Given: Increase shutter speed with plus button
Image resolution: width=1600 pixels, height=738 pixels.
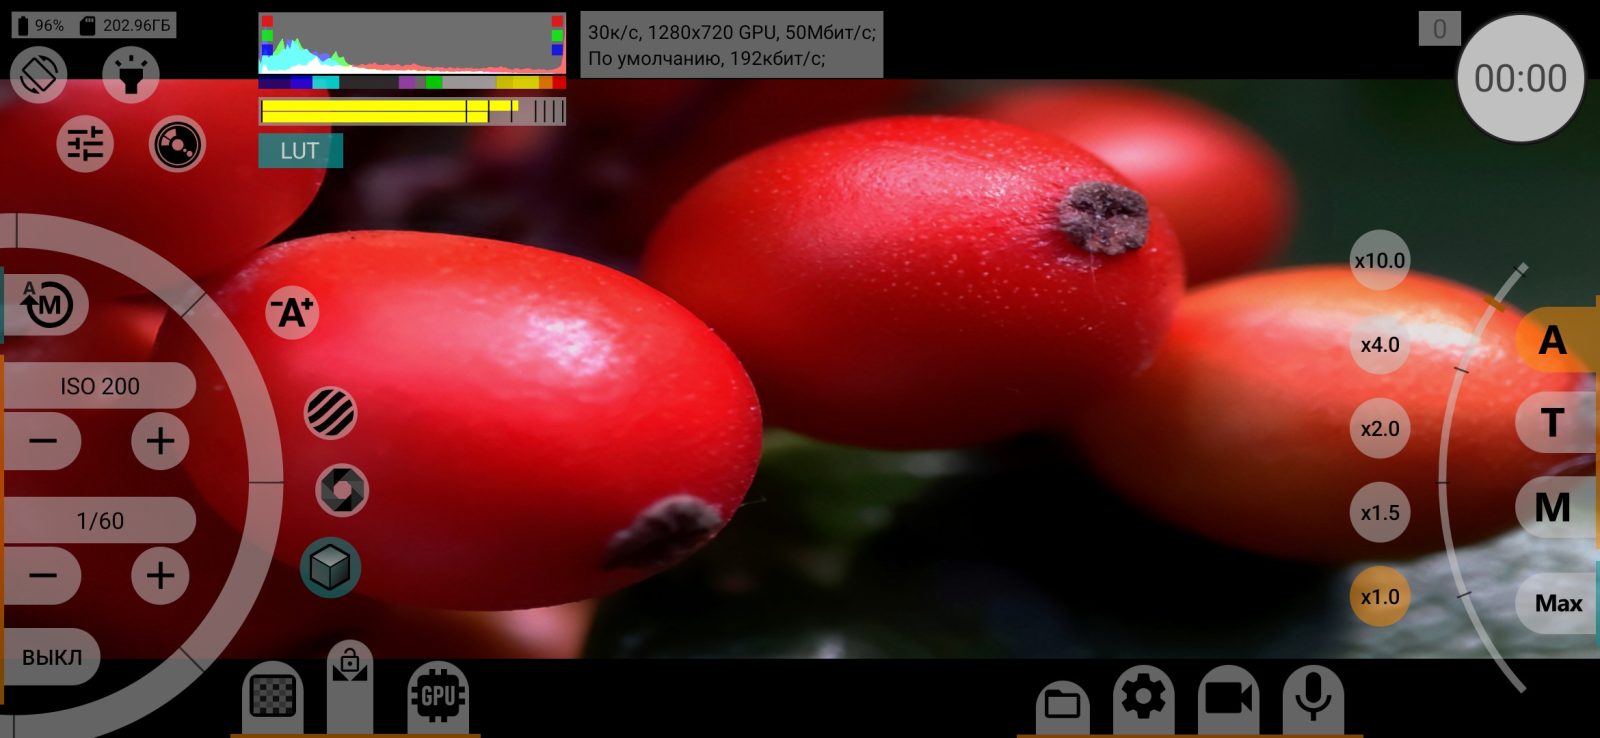Looking at the screenshot, I should click(x=160, y=576).
